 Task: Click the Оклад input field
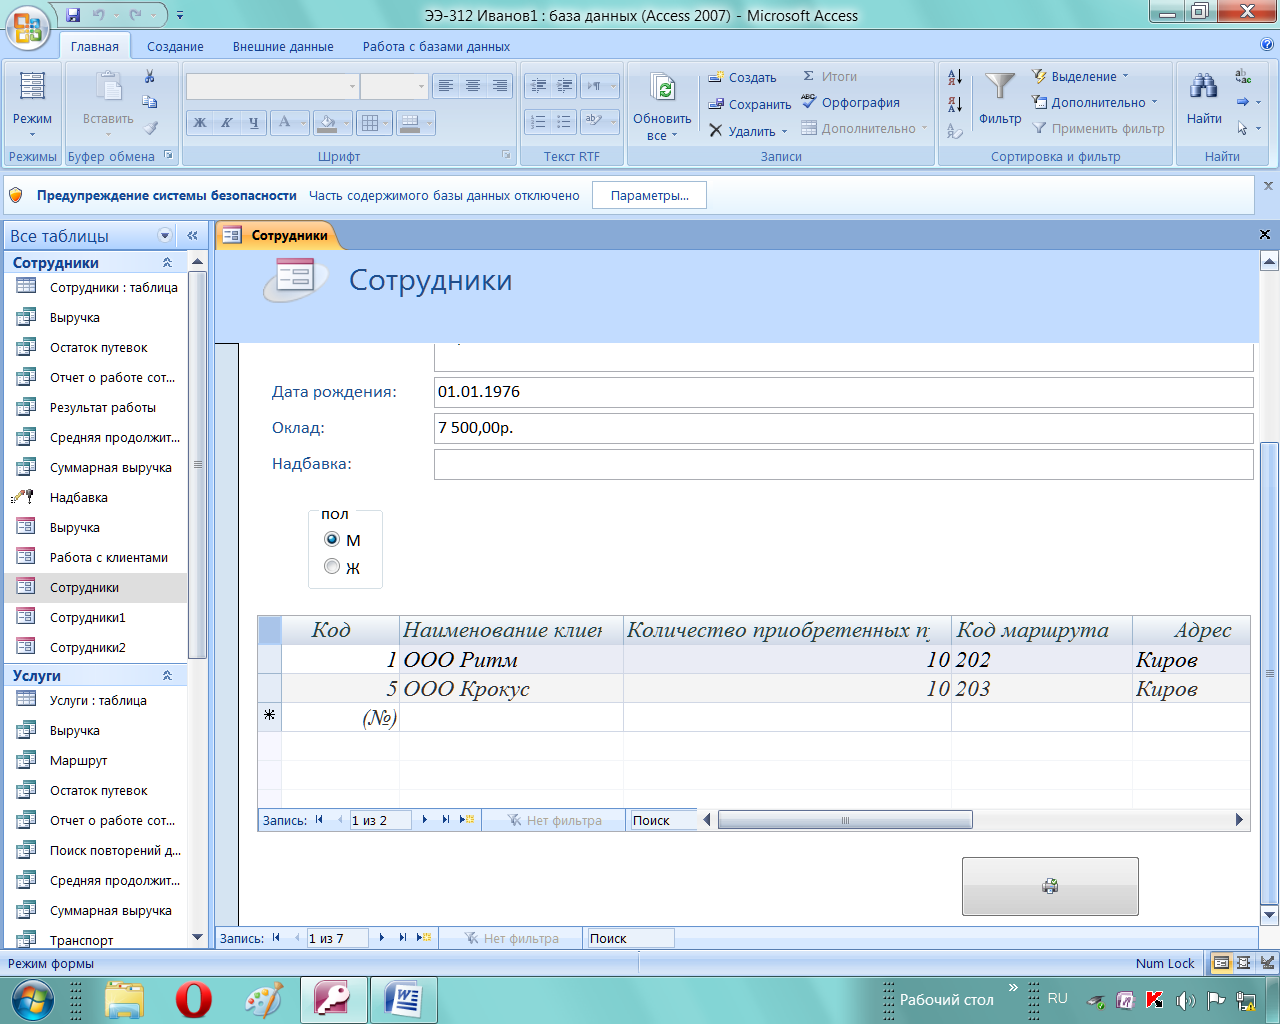[x=844, y=428]
